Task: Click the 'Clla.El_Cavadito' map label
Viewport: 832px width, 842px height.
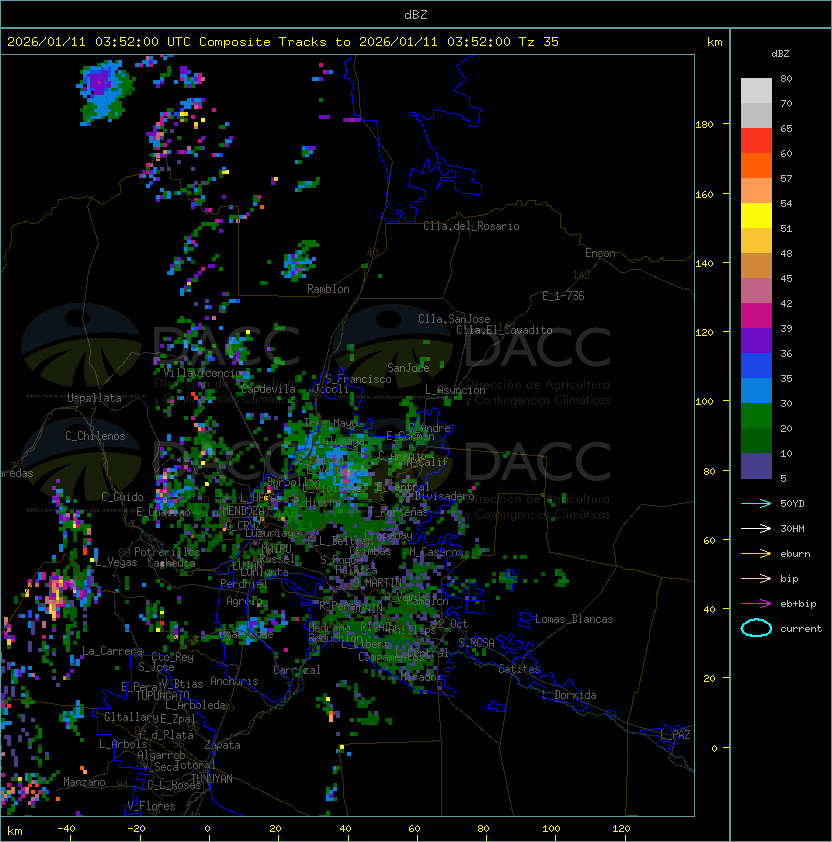Action: point(504,330)
